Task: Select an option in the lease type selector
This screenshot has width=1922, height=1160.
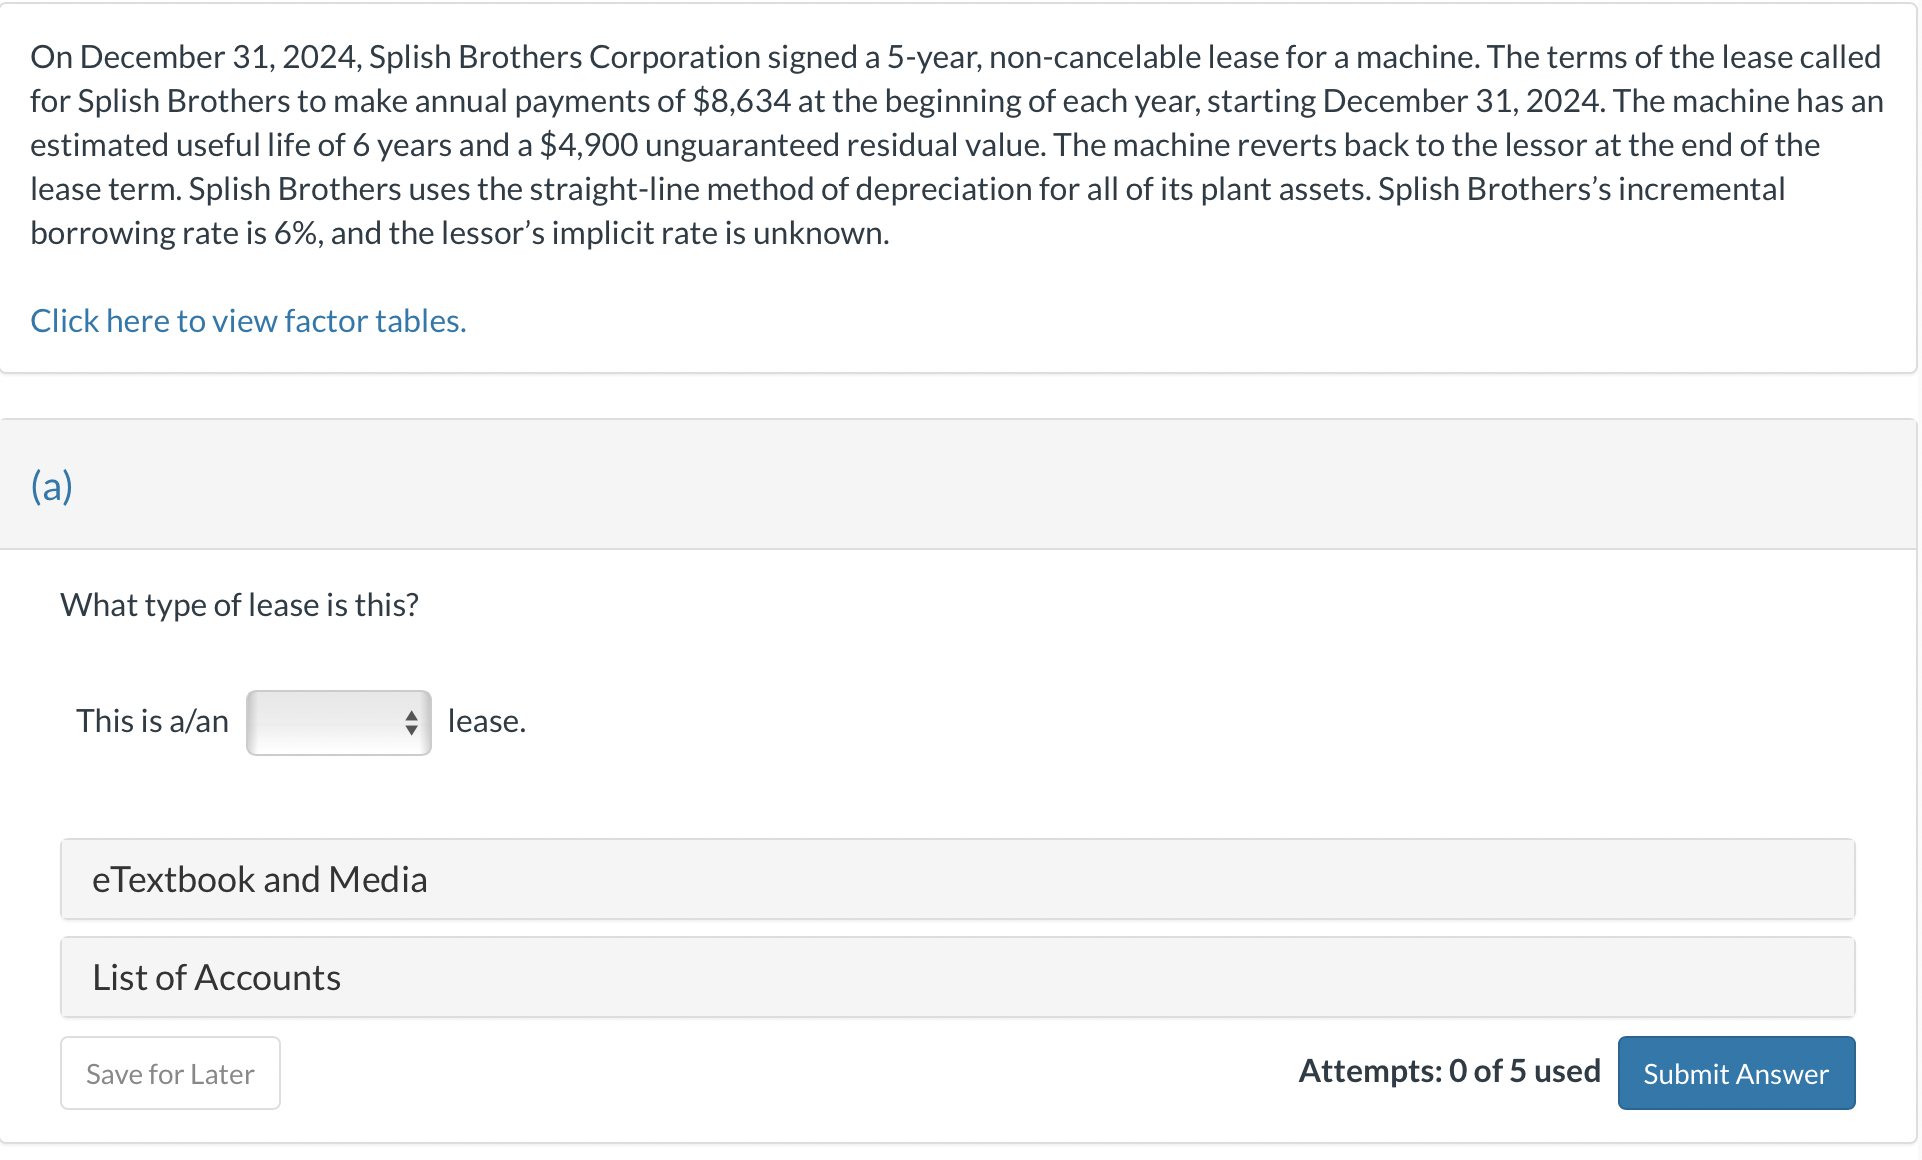Action: [338, 722]
